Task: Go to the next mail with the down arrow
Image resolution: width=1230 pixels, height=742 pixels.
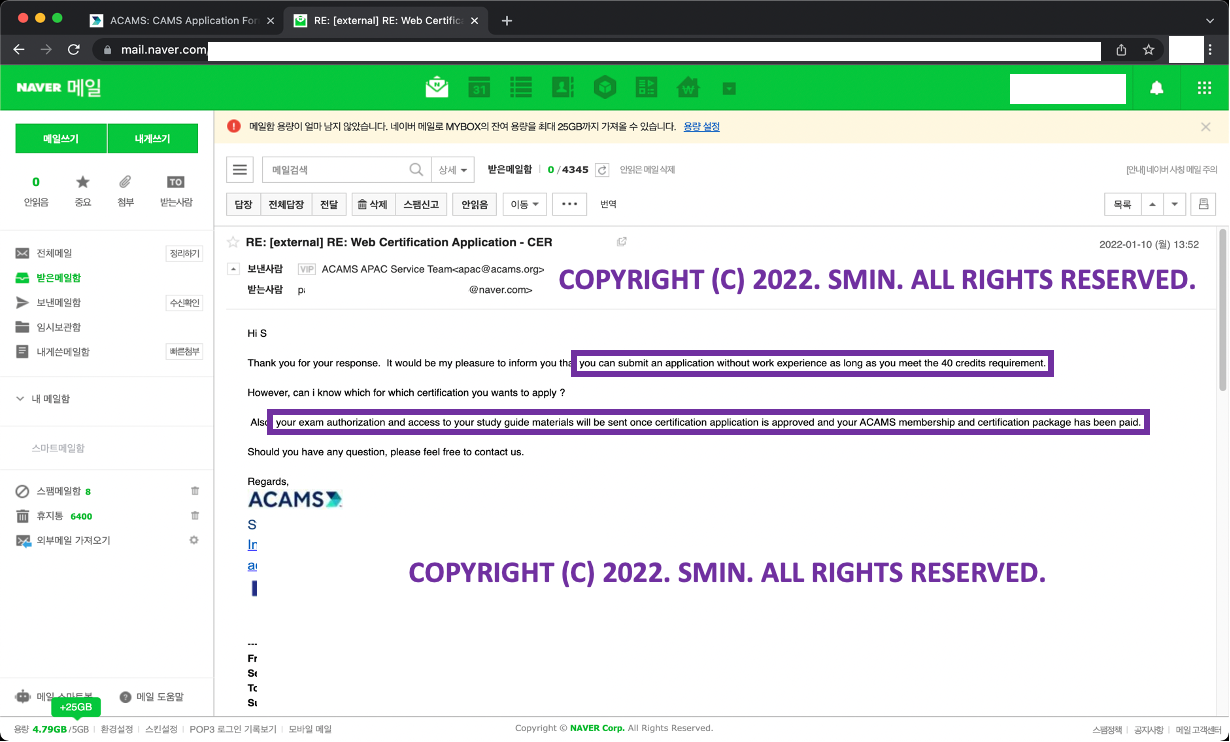Action: pos(1175,204)
